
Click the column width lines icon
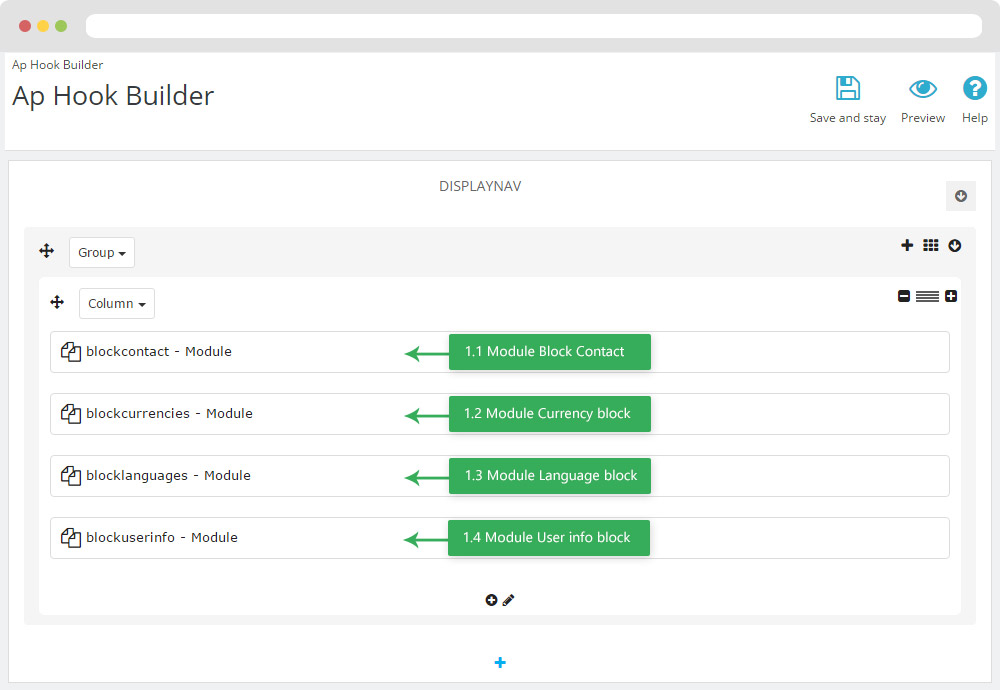point(927,296)
